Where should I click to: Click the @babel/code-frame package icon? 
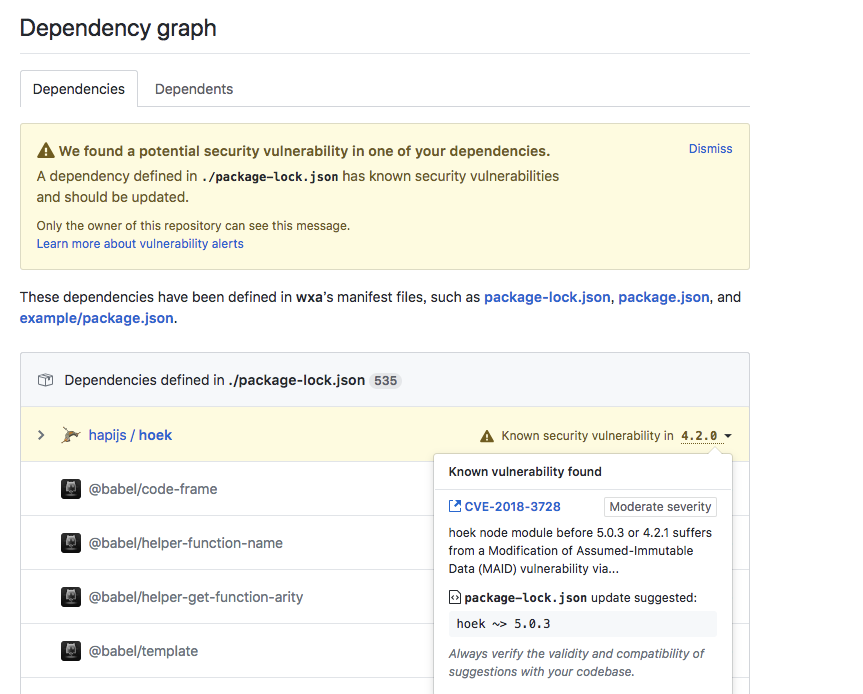70,489
